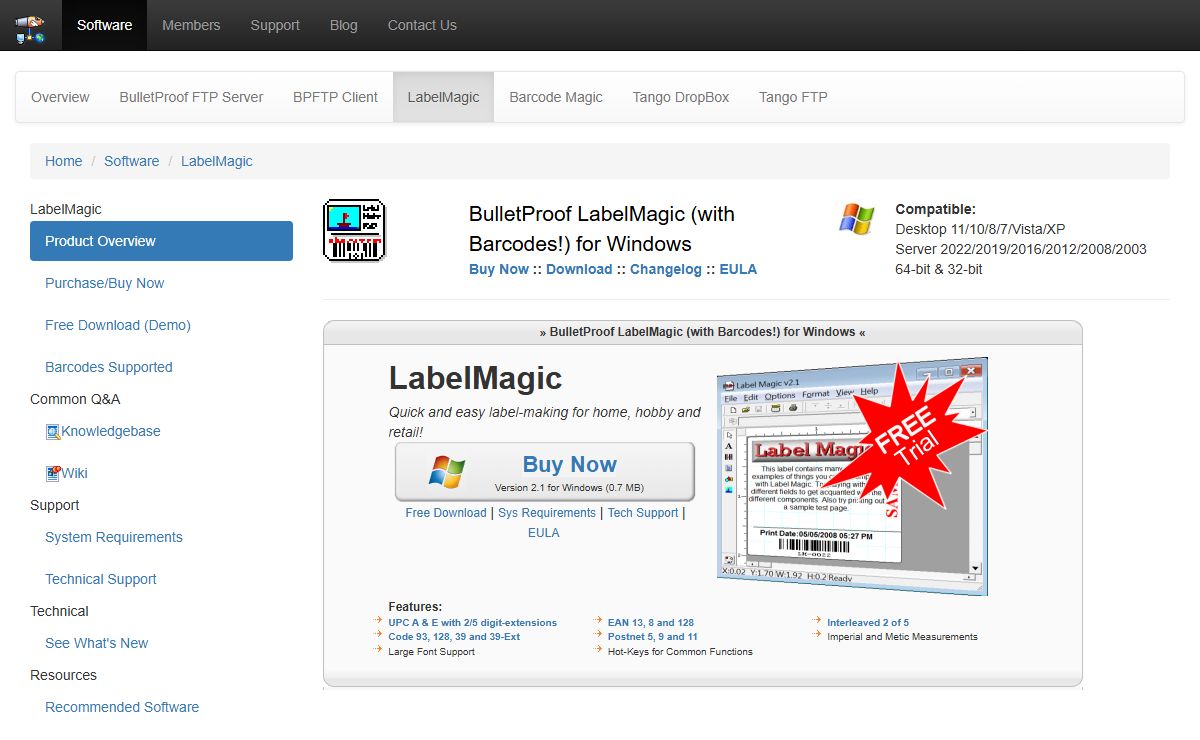Open the Members menu in top bar

tap(191, 25)
